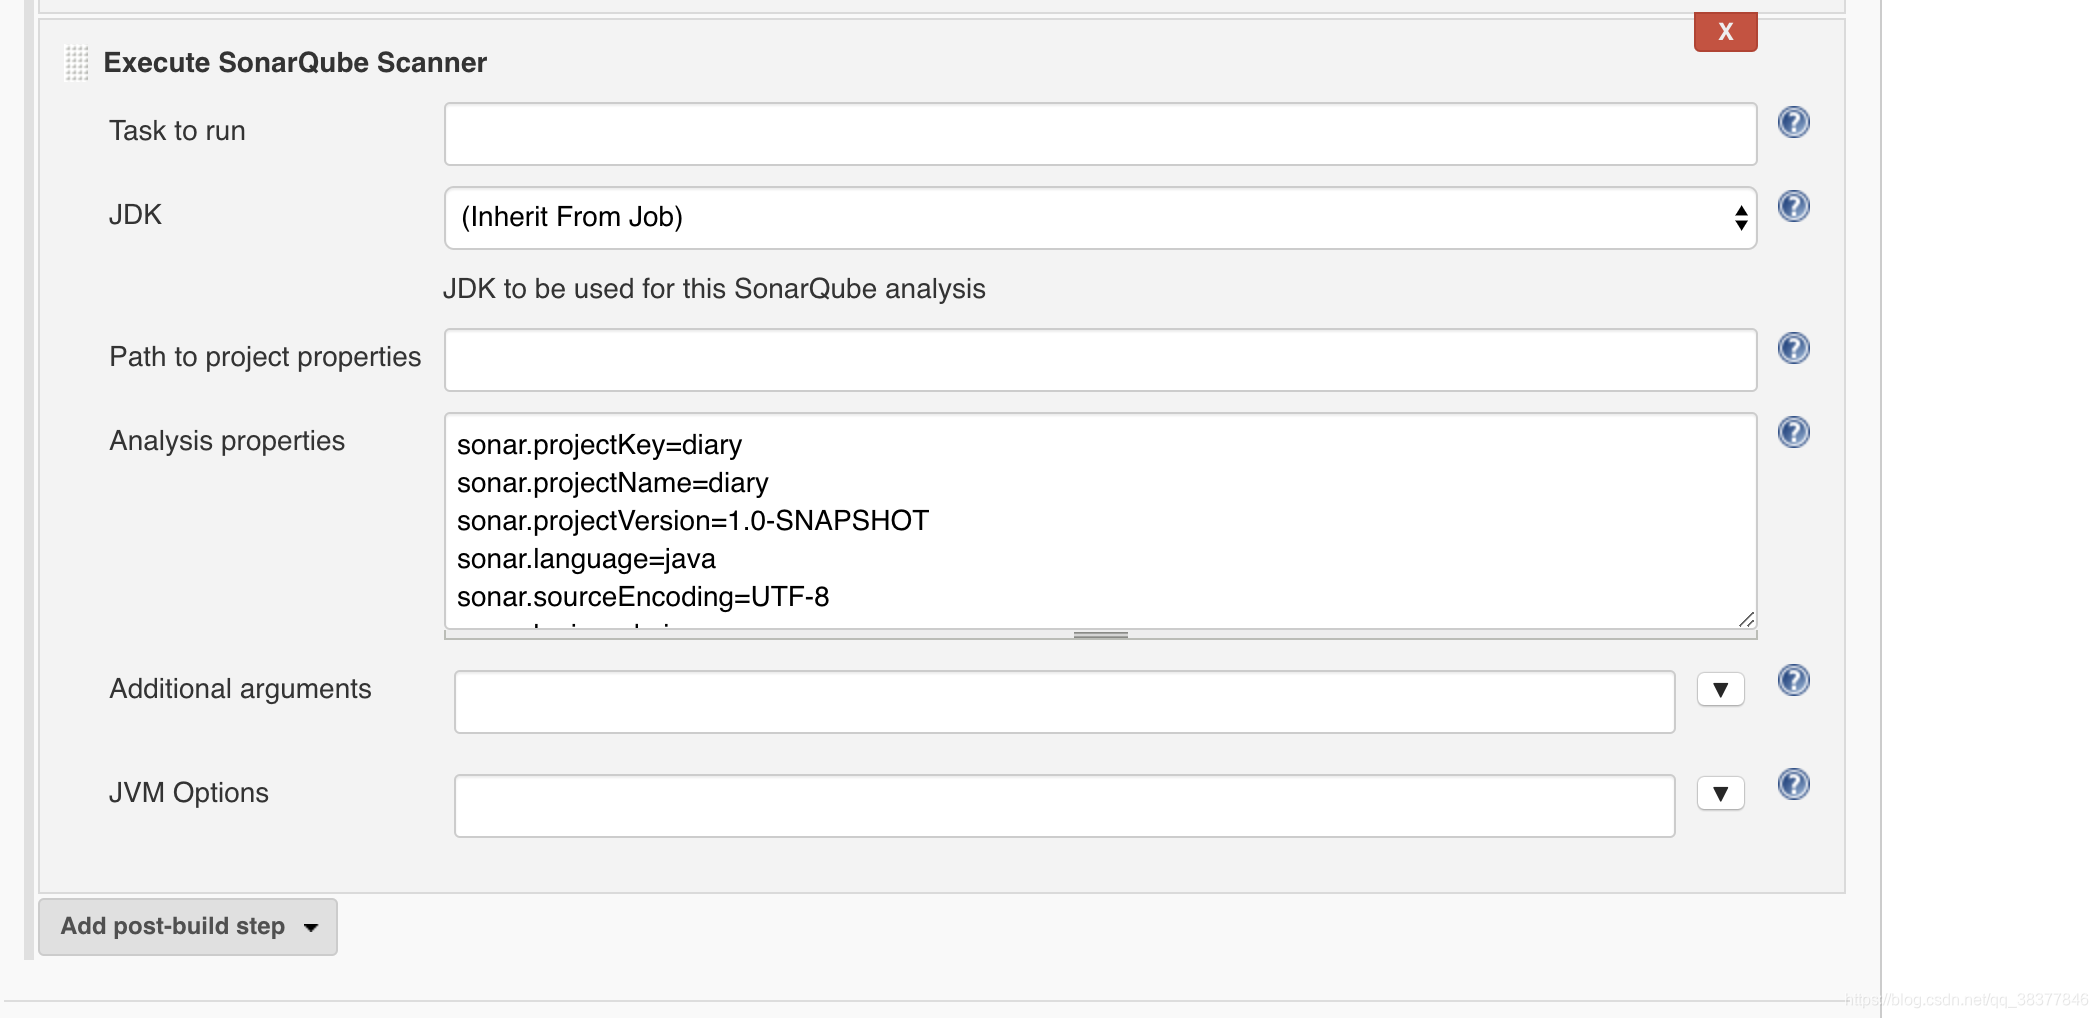Screen dimensions: 2098x1018
Task: Place cursor on sonar.projectVersion=1.0-SNAPSHOT line
Action: point(693,521)
